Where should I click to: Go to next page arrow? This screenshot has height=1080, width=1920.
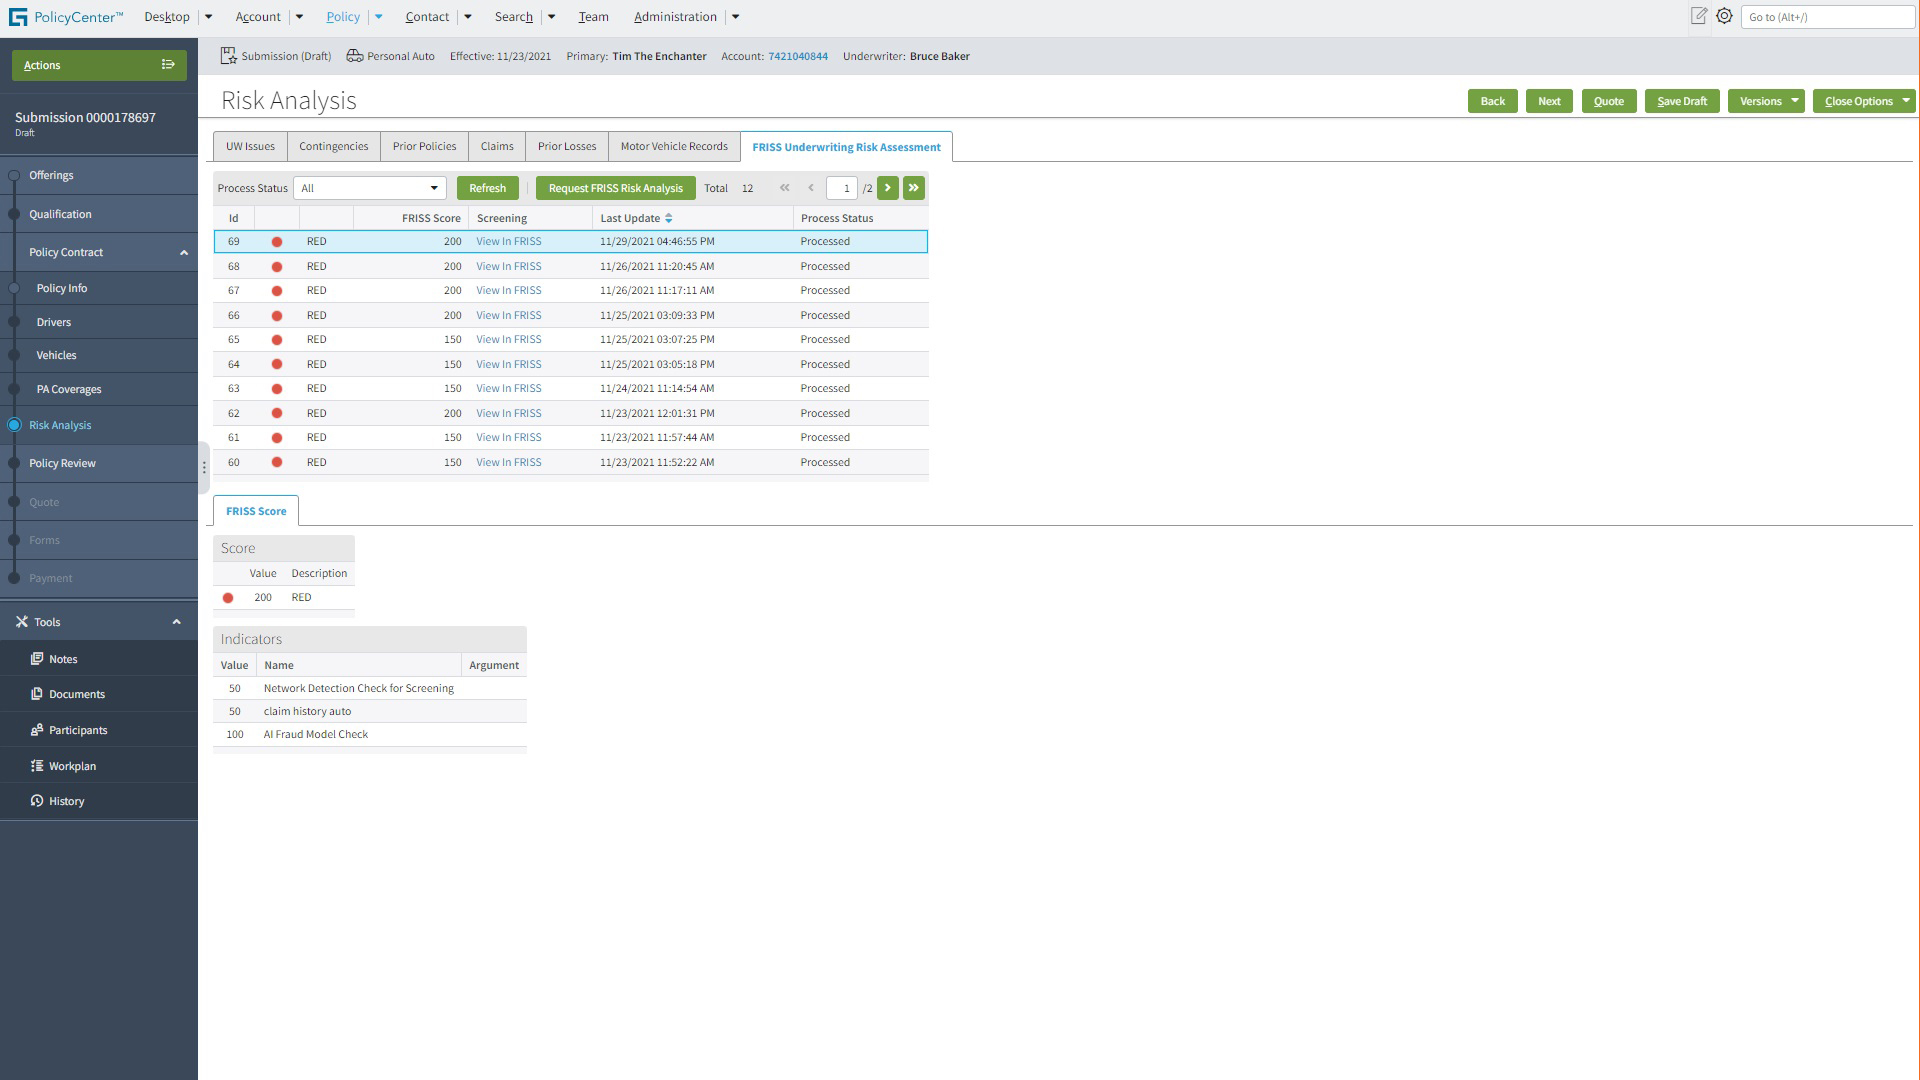click(887, 188)
